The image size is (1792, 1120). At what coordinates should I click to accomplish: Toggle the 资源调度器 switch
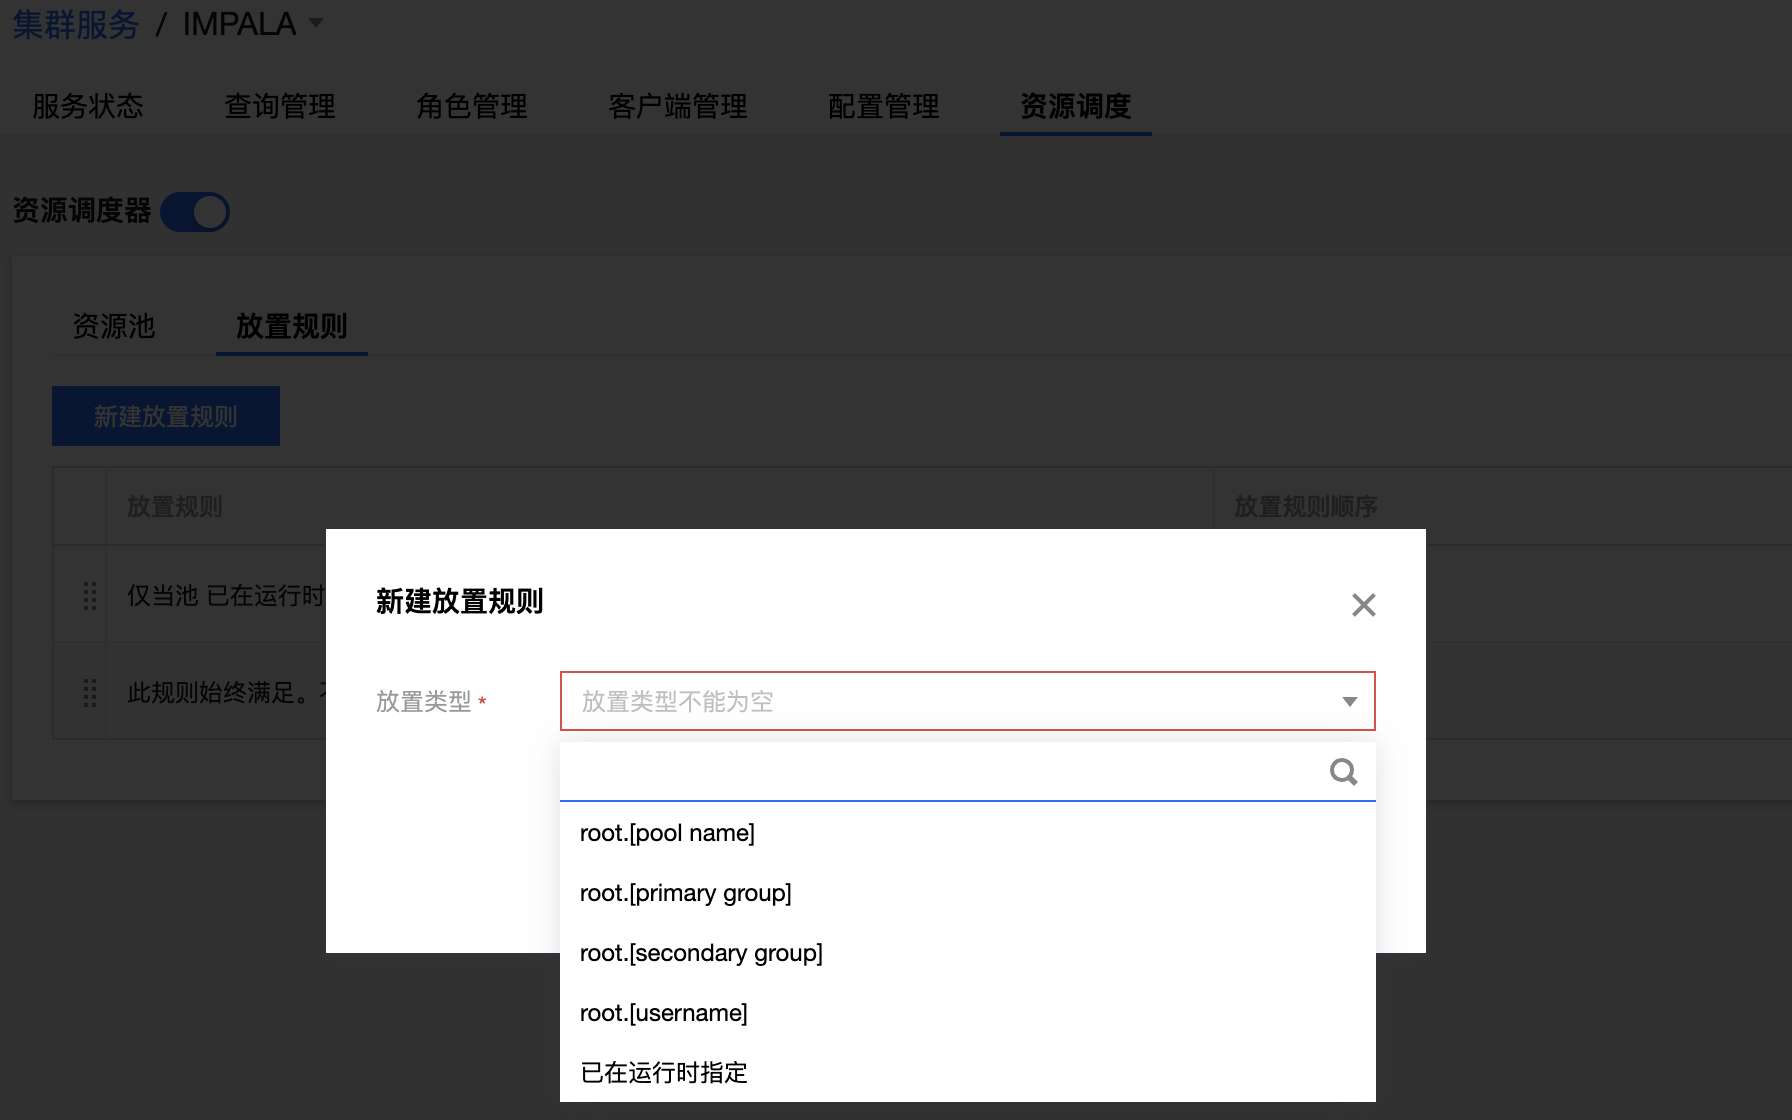(x=195, y=212)
